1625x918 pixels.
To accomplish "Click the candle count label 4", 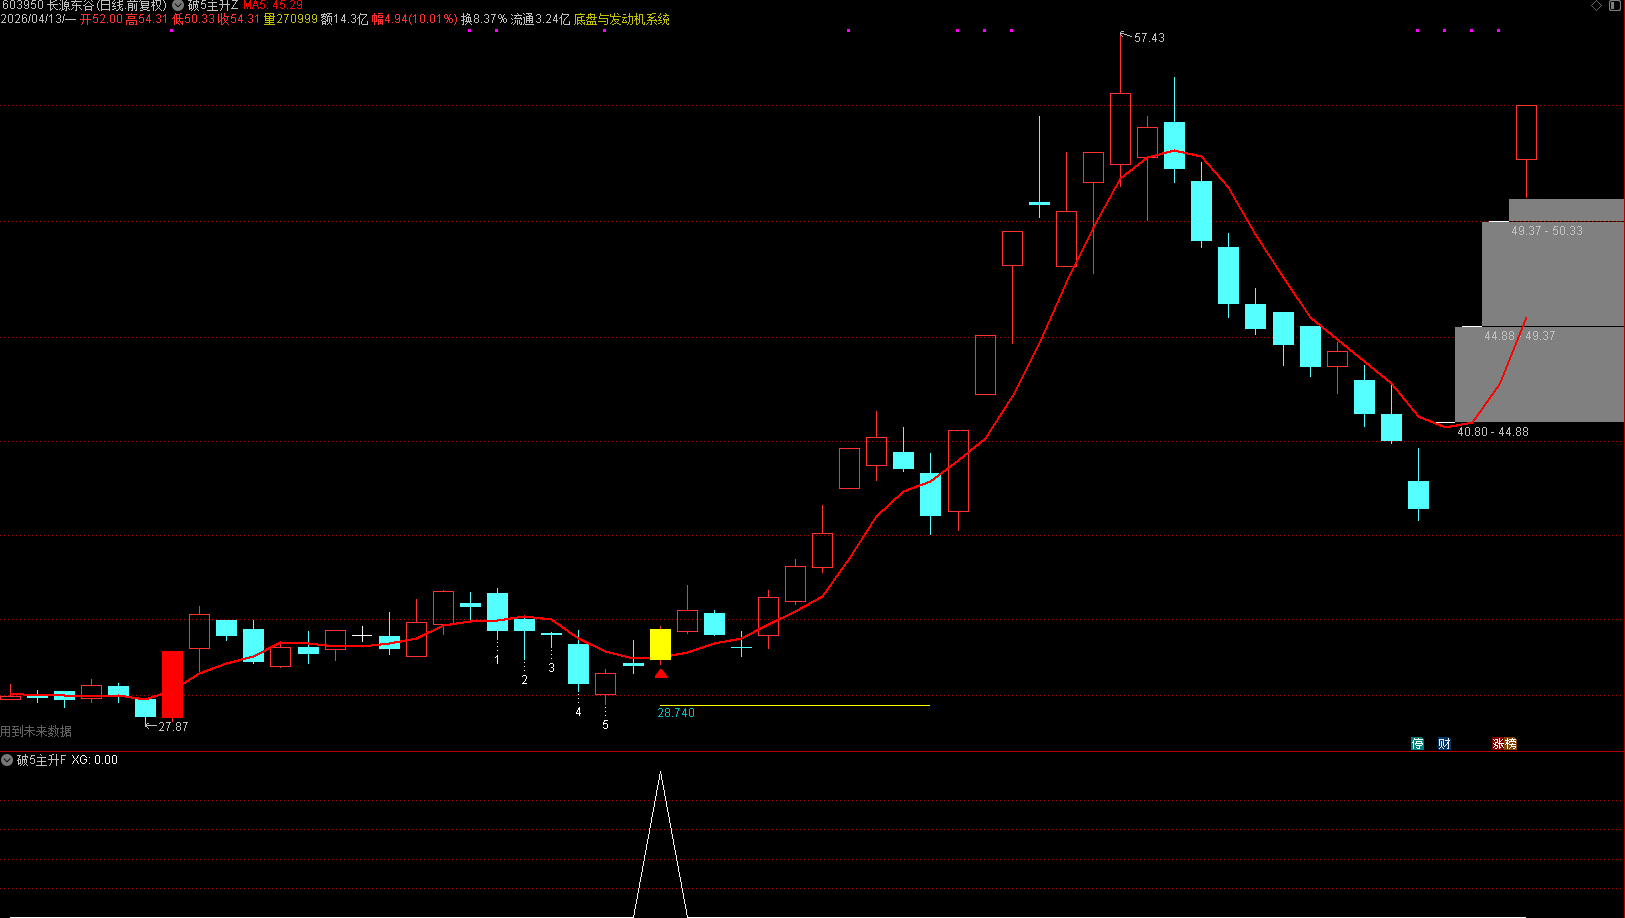I will pos(578,712).
